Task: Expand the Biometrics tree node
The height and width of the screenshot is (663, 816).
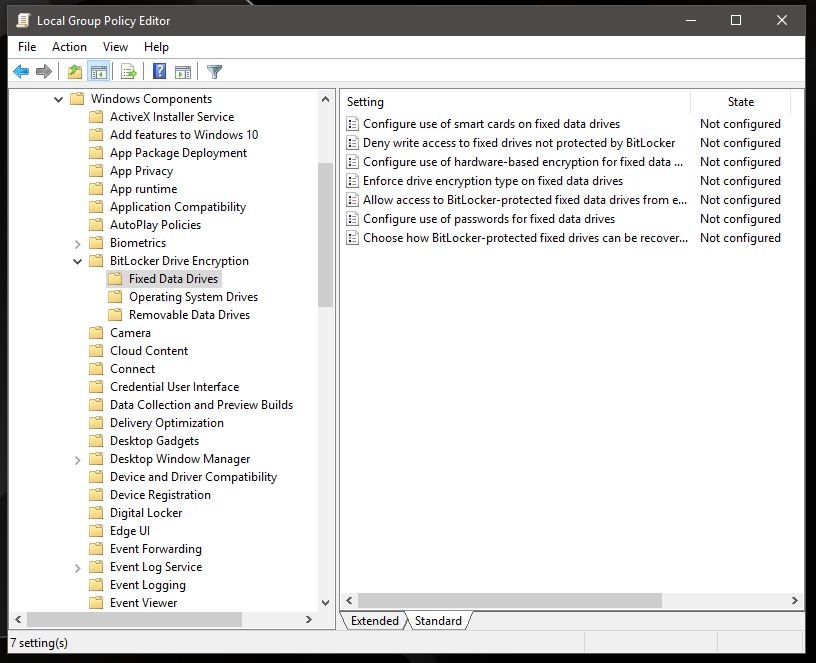Action: click(78, 243)
